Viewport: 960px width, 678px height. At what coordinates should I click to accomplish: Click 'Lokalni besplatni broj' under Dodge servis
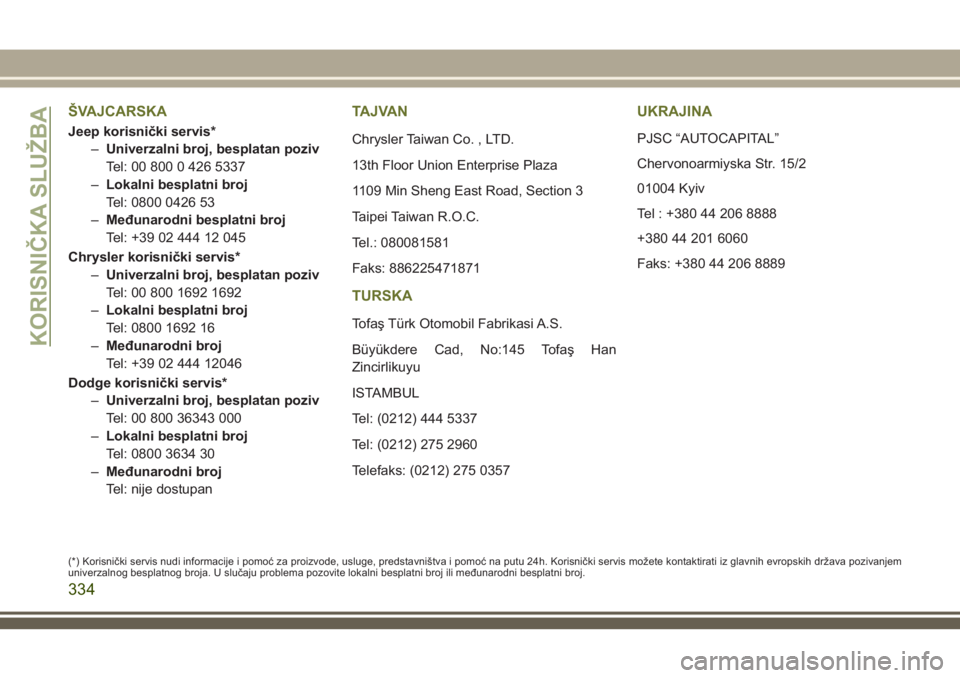click(176, 436)
